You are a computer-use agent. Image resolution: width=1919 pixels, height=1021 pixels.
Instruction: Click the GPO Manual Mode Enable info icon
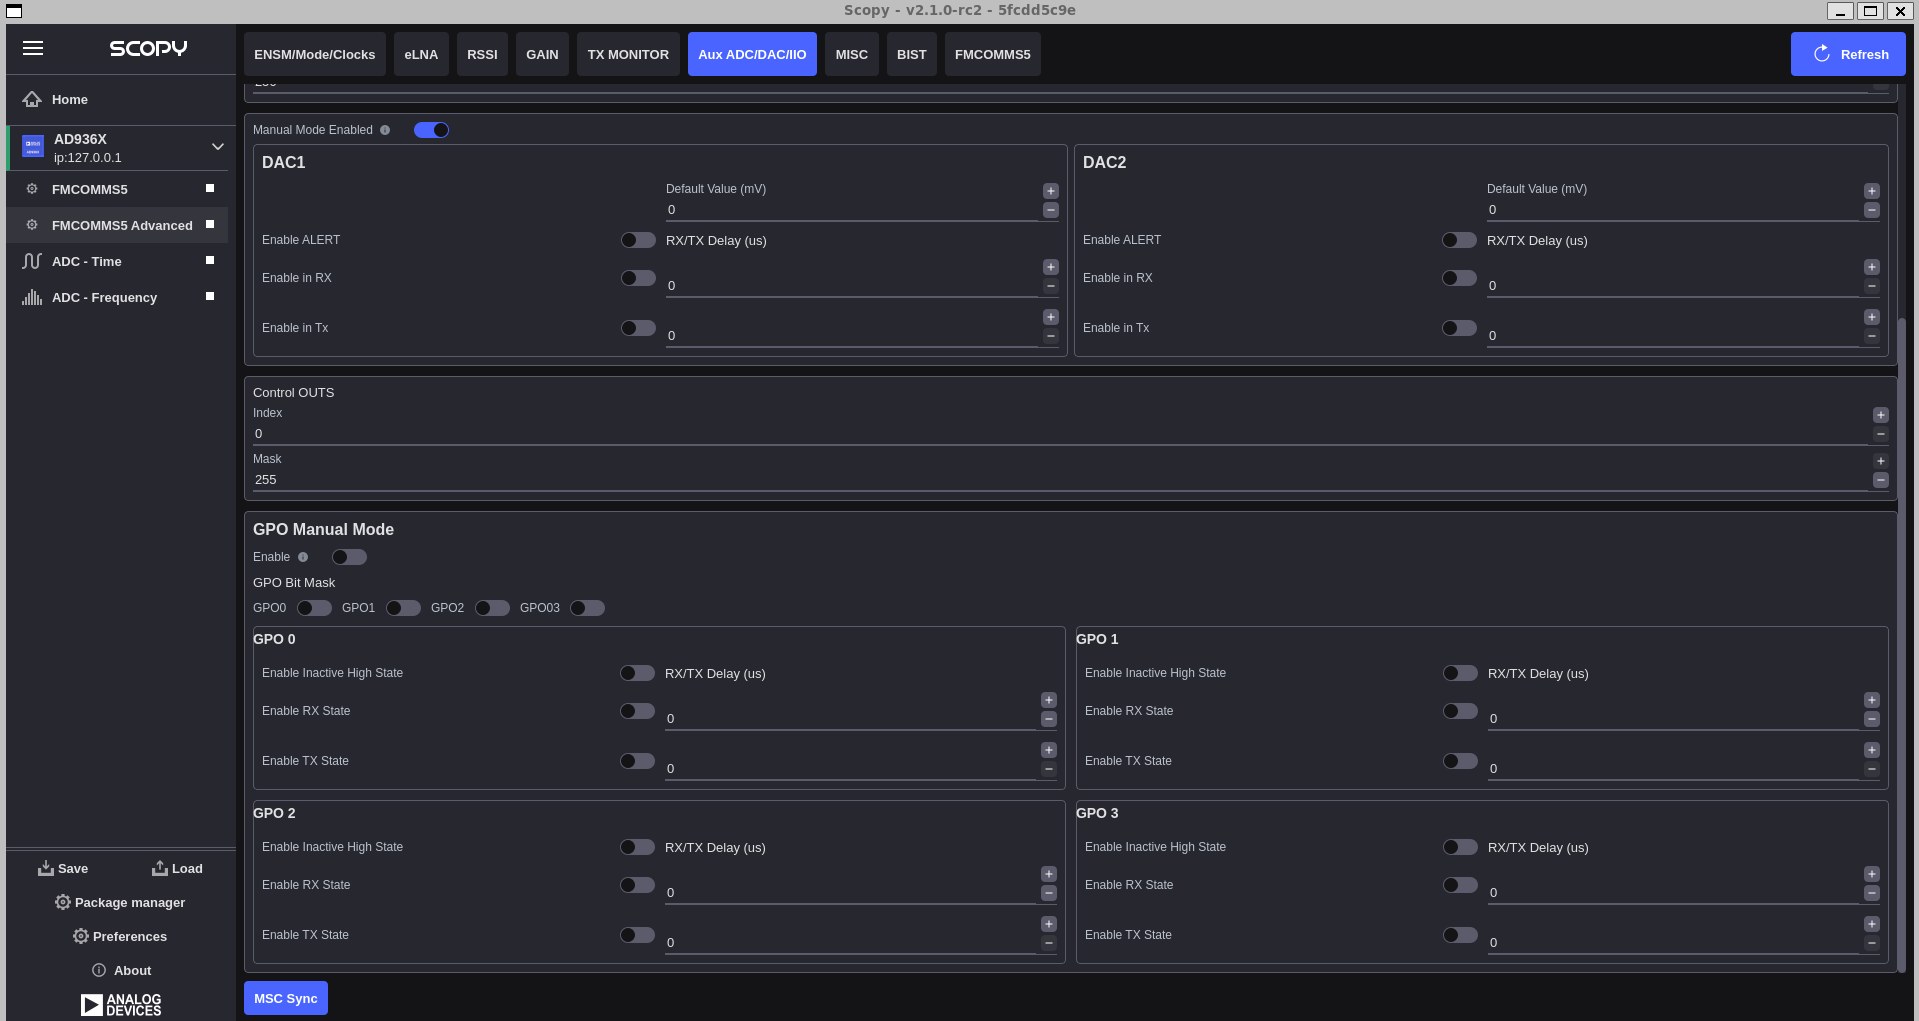(303, 557)
